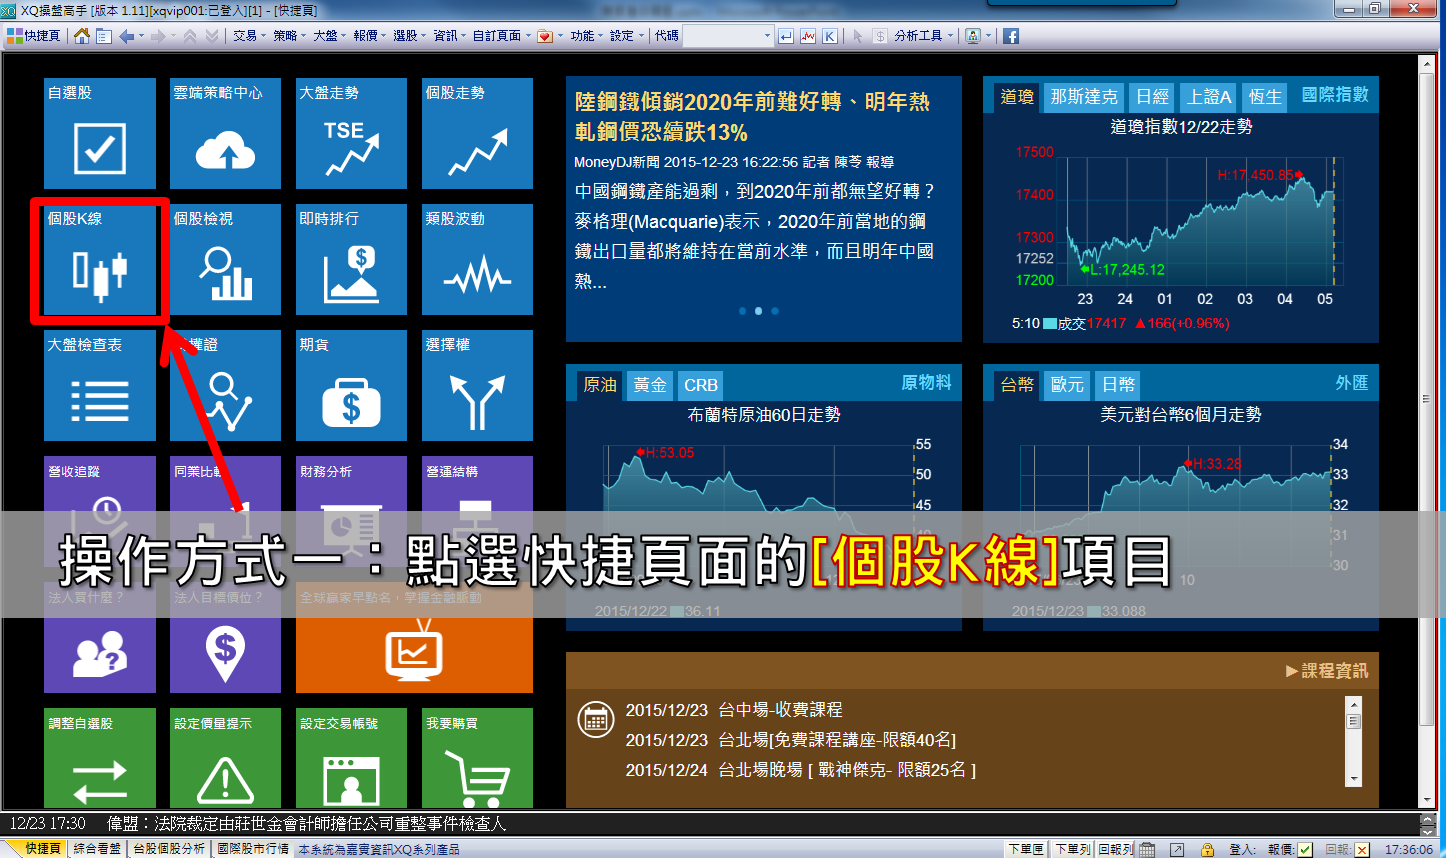Switch to the 日幣 currency tab
Viewport: 1446px width, 858px height.
click(x=1118, y=385)
